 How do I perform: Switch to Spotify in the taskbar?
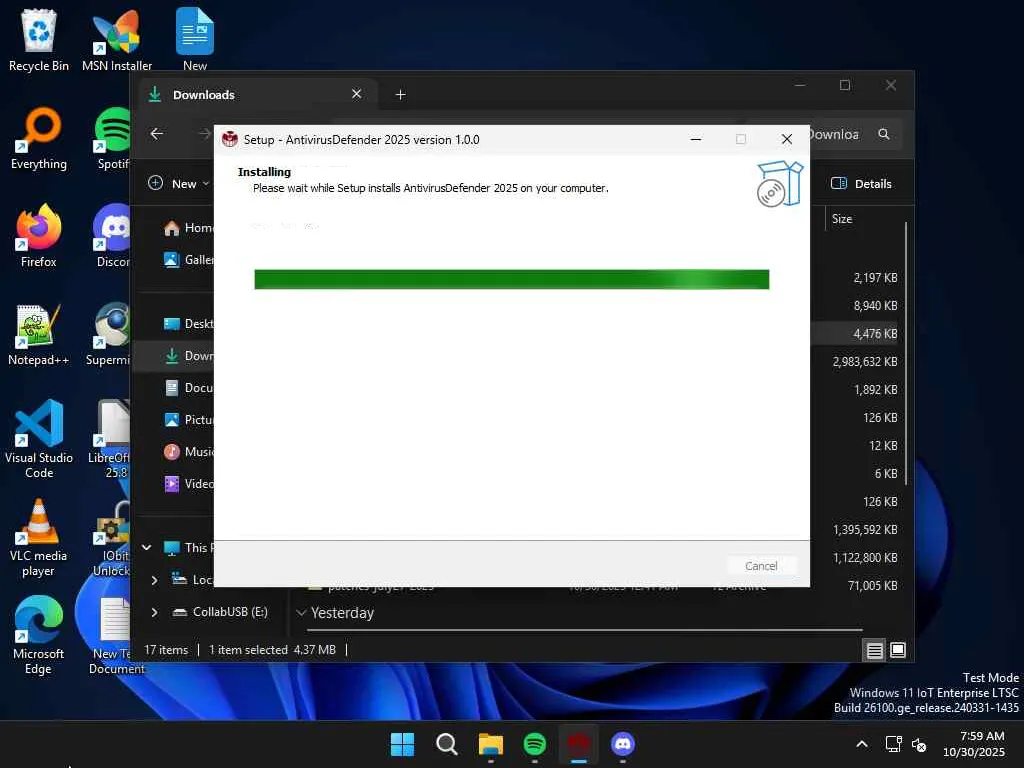point(535,744)
